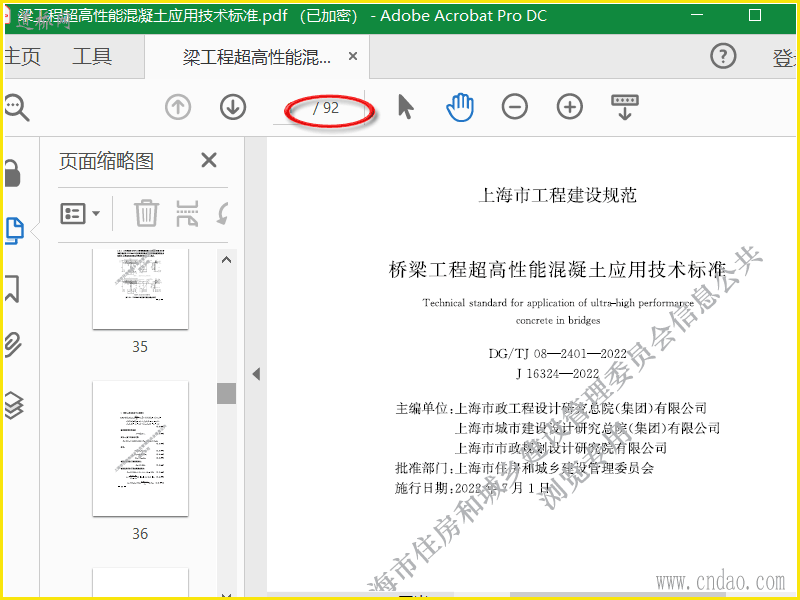
Task: Activate the hand pan tool
Action: (x=460, y=107)
